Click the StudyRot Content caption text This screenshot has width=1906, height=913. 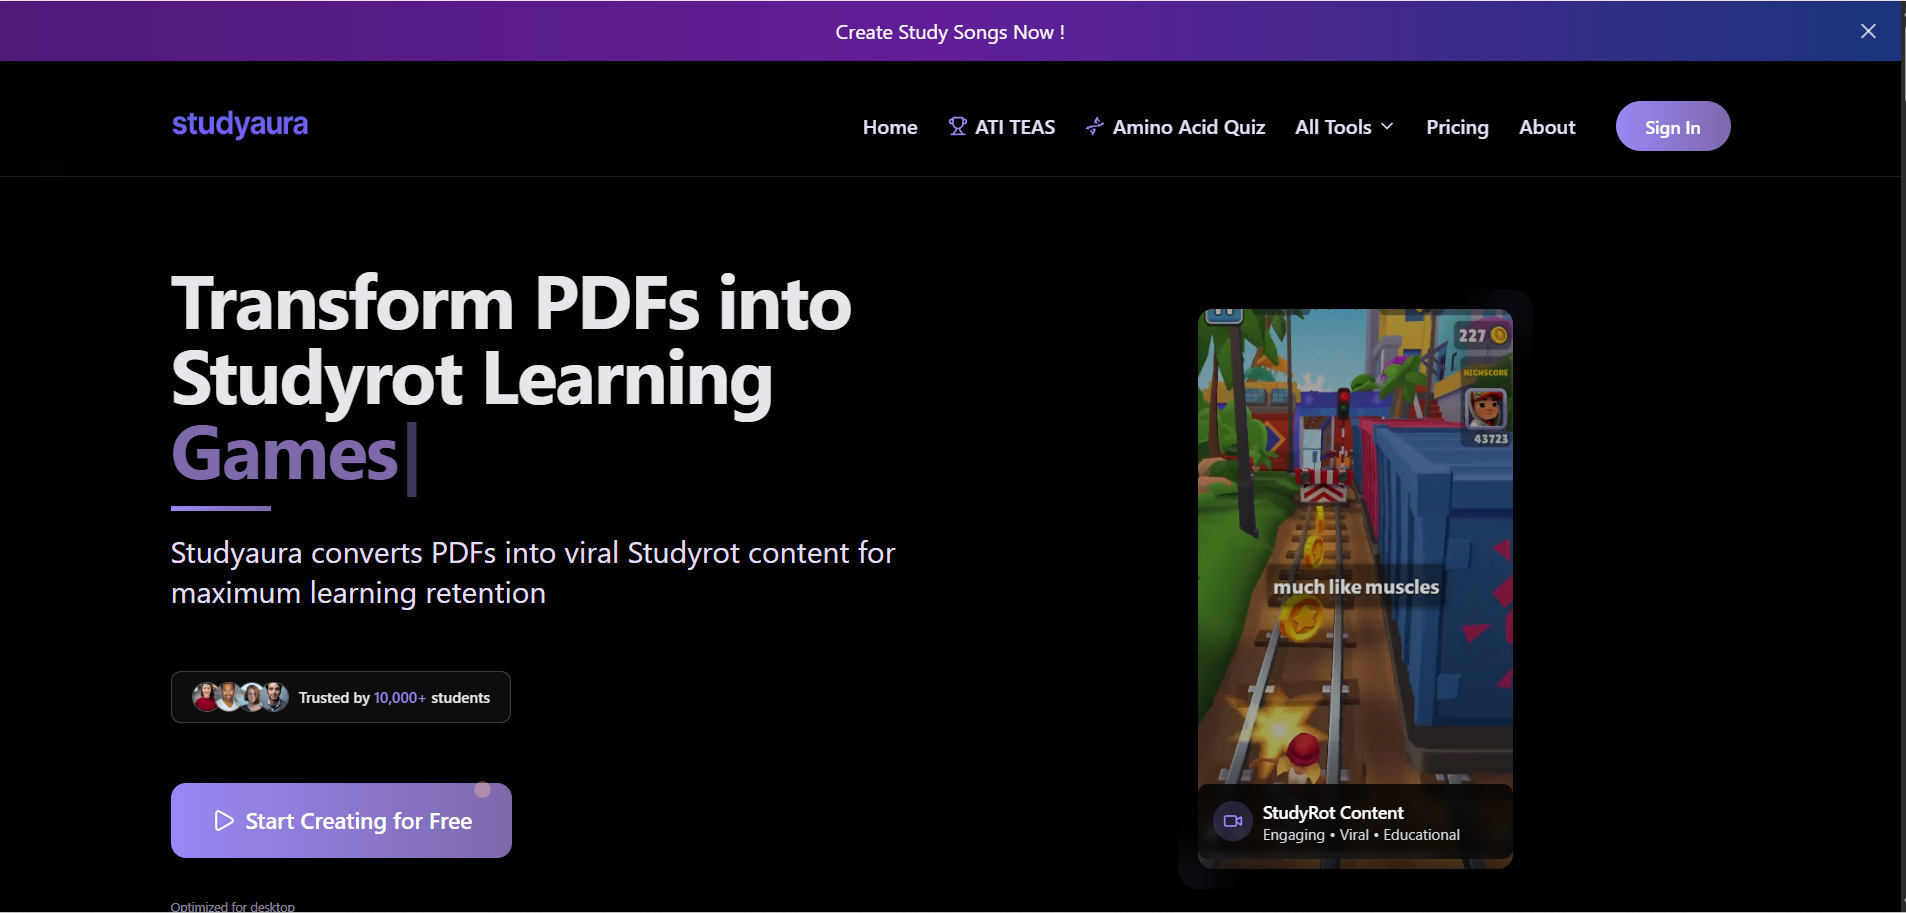point(1333,813)
